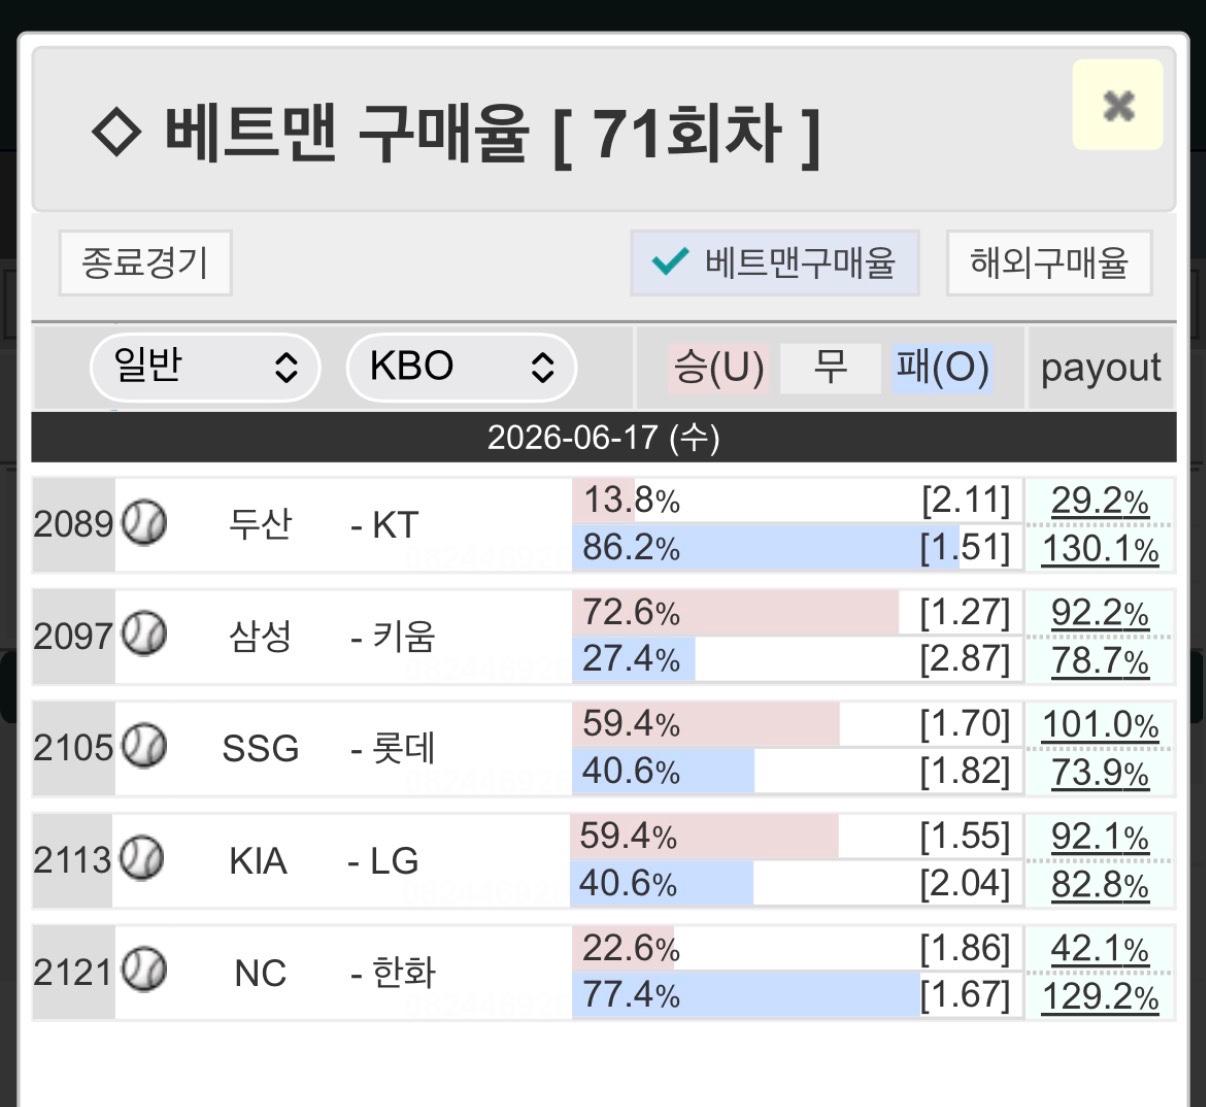This screenshot has height=1107, width=1206.
Task: Click the payout column header
Action: coord(1100,367)
